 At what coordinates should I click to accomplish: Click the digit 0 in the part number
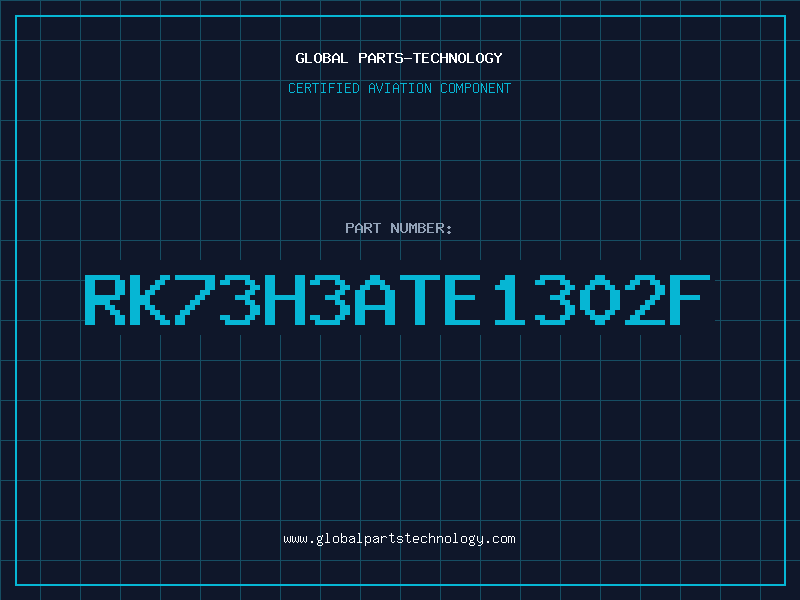click(599, 300)
